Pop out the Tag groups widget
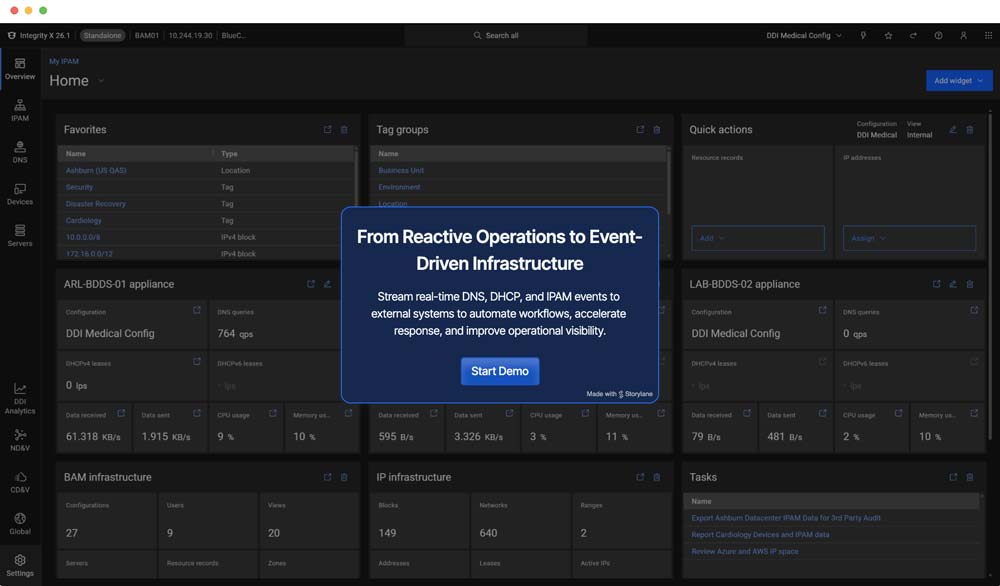 640,129
